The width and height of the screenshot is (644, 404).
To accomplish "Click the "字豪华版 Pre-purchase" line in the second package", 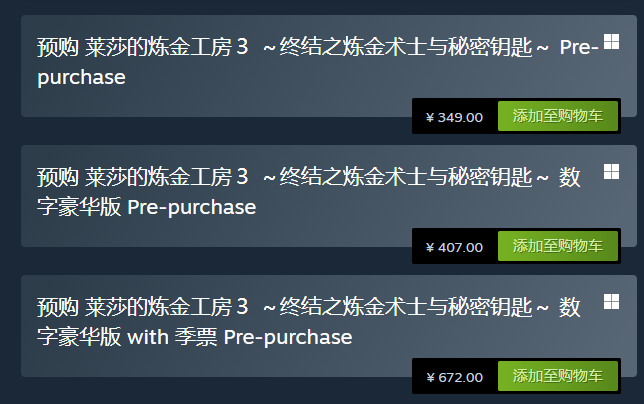I will click(x=146, y=207).
